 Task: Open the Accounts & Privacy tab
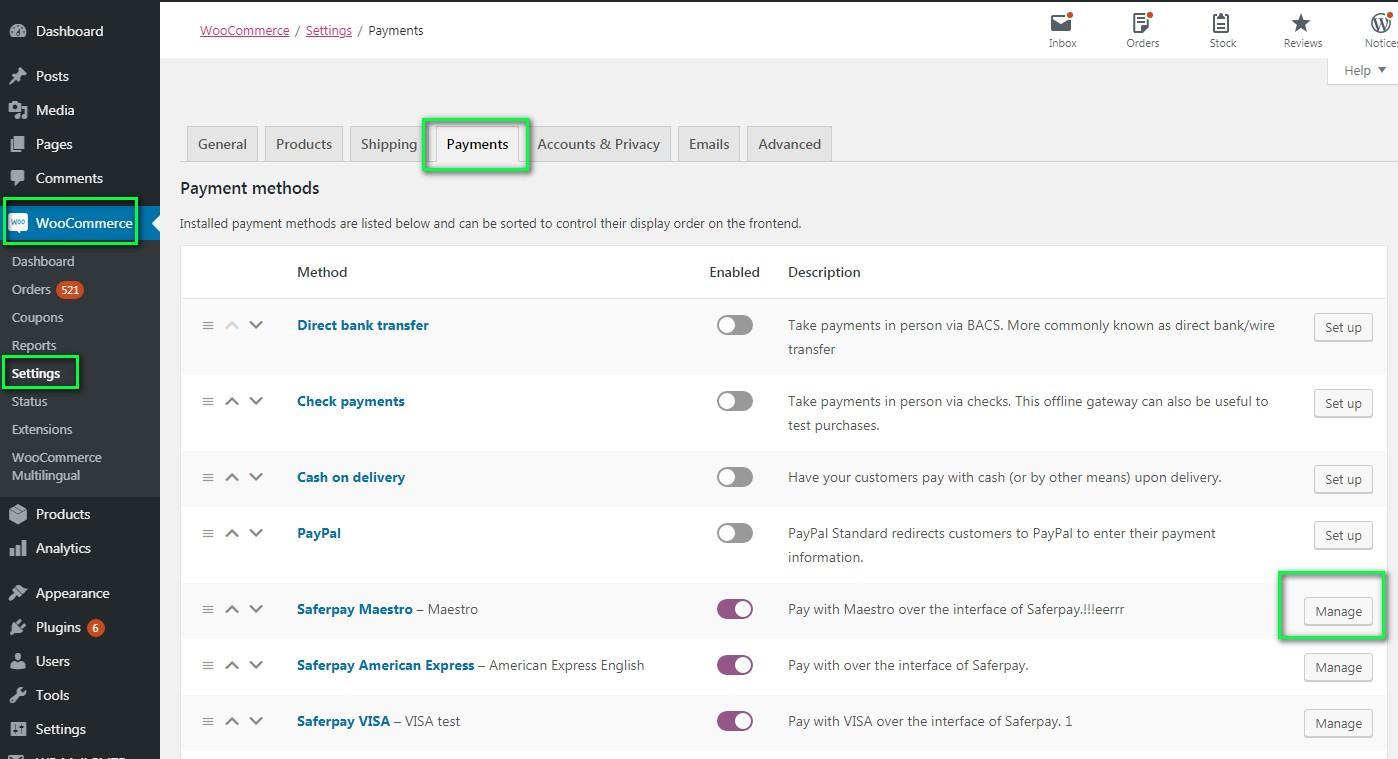coord(598,144)
